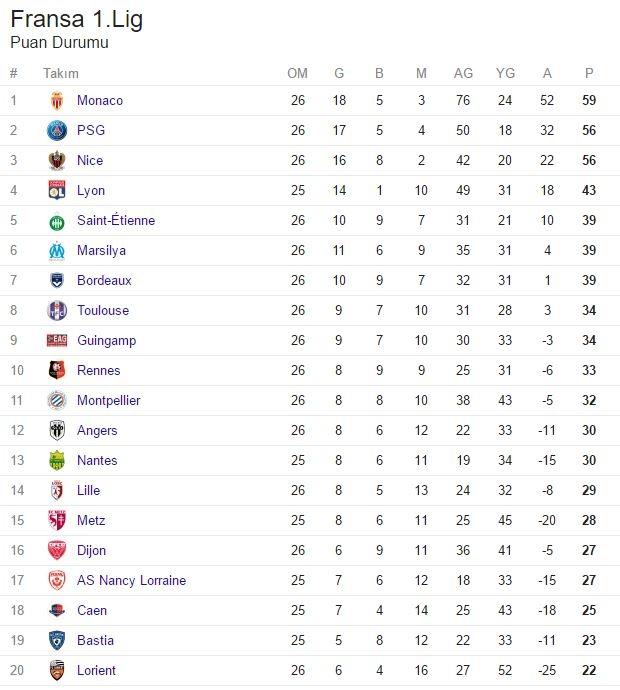620x690 pixels.
Task: Select the Dijon team name
Action: (x=92, y=551)
